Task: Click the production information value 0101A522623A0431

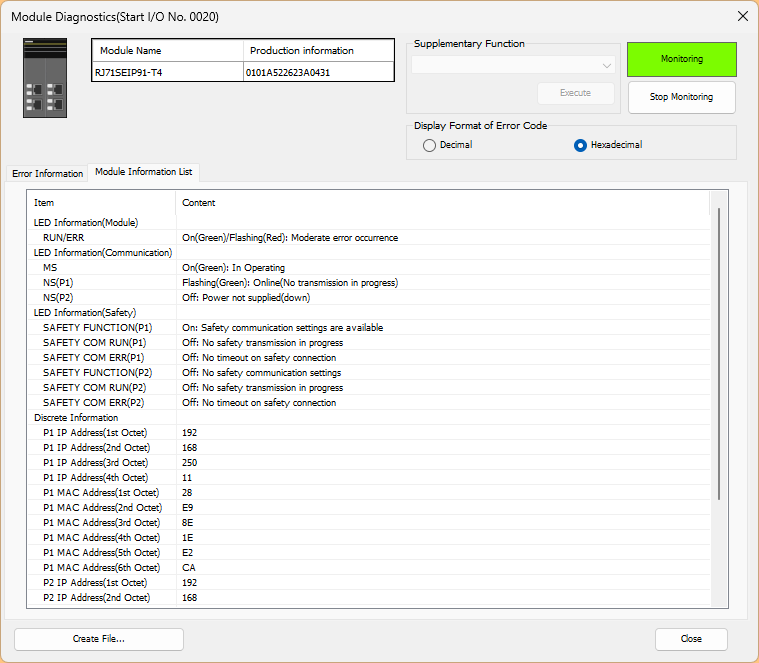Action: [290, 72]
